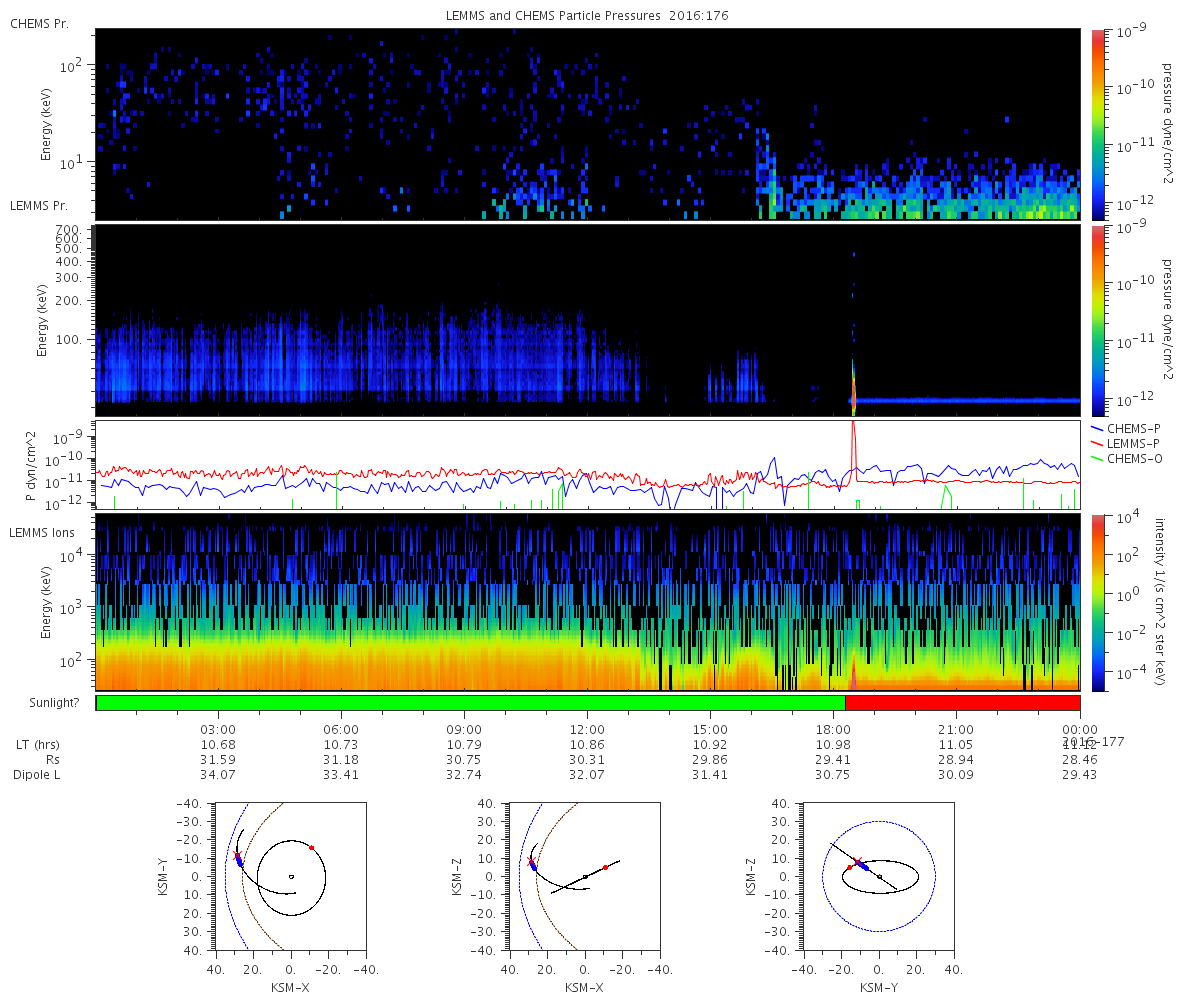
Task: Click the red segment of Sunlight bar
Action: pos(962,703)
